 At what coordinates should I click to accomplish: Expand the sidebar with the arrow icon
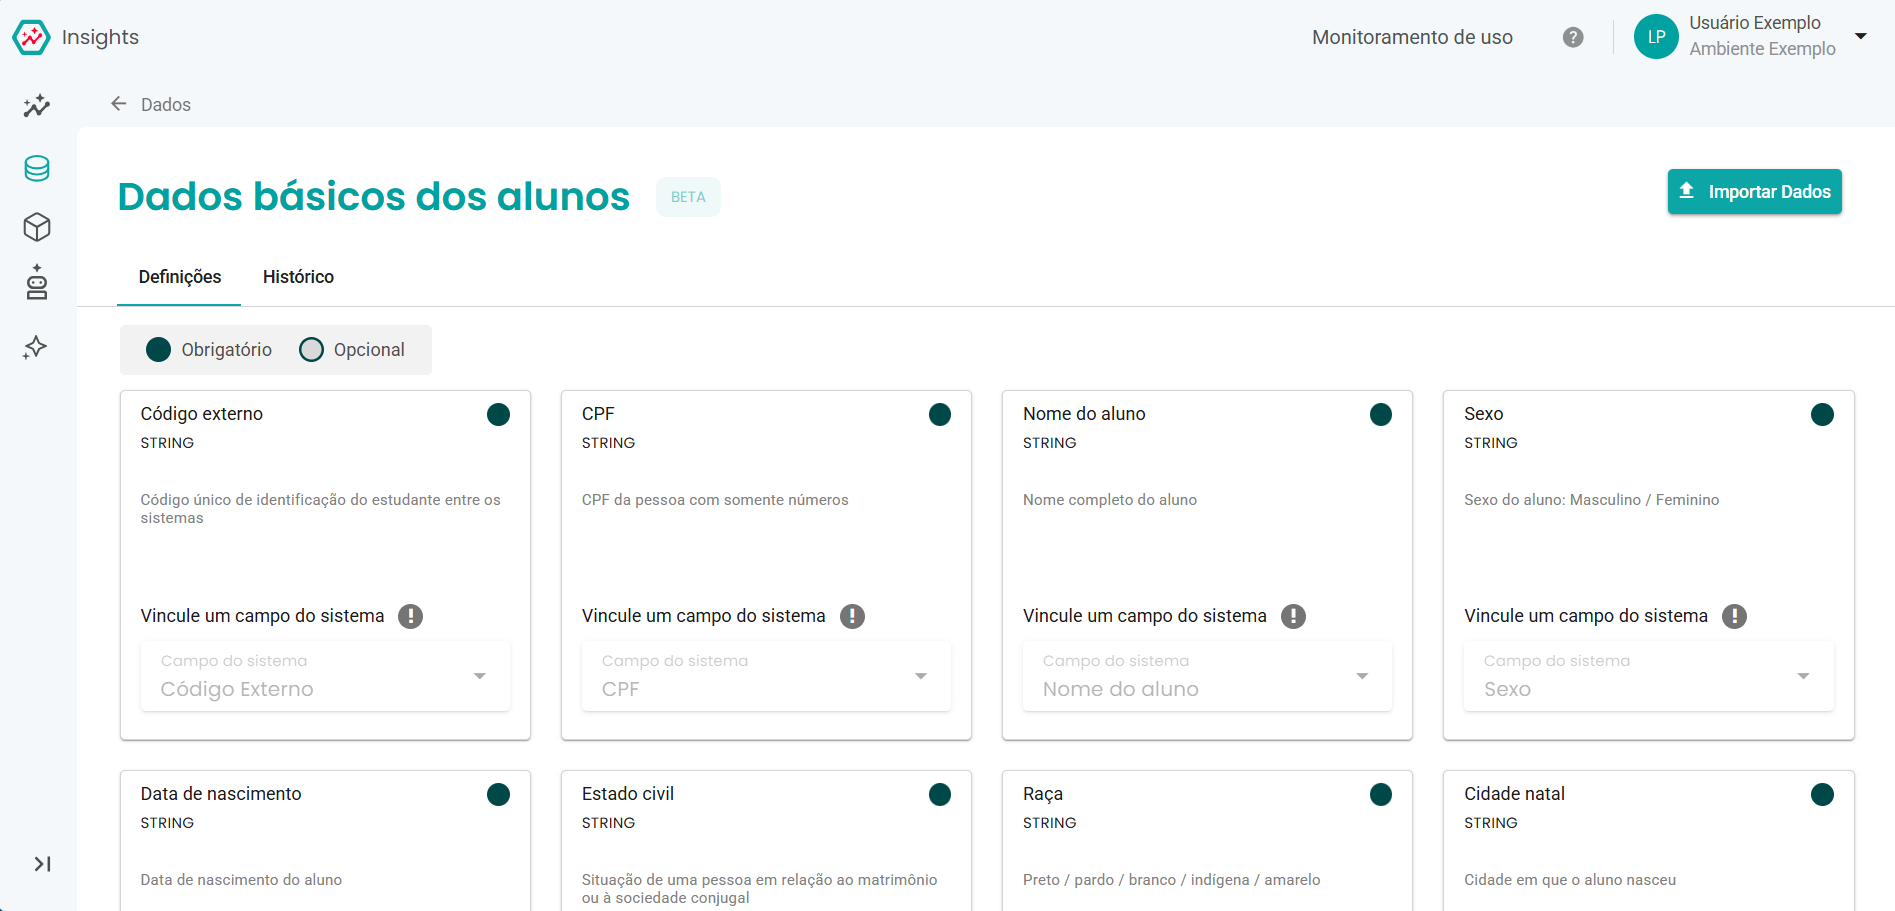42,864
